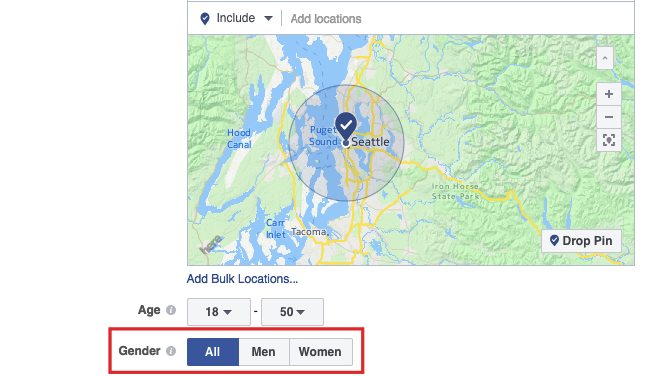Screen dimensions: 648x376
Task: Click the fit-to-pin focus map icon
Action: [608, 140]
